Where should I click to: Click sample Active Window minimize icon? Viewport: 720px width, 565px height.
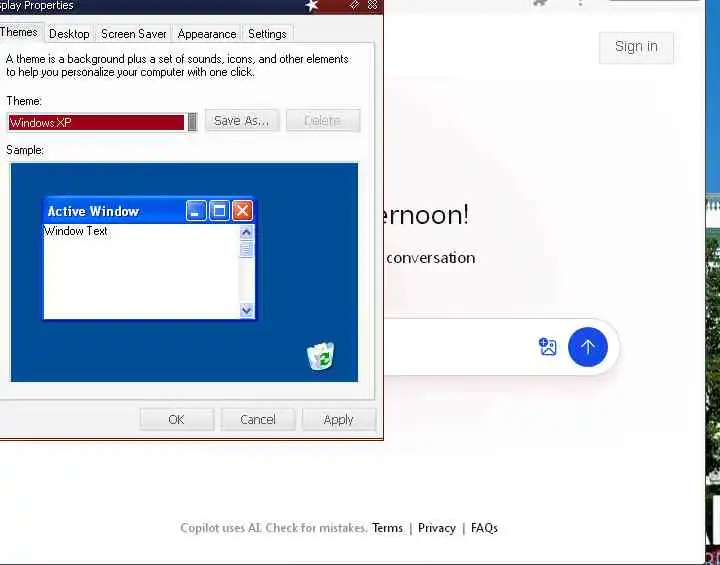tap(196, 211)
